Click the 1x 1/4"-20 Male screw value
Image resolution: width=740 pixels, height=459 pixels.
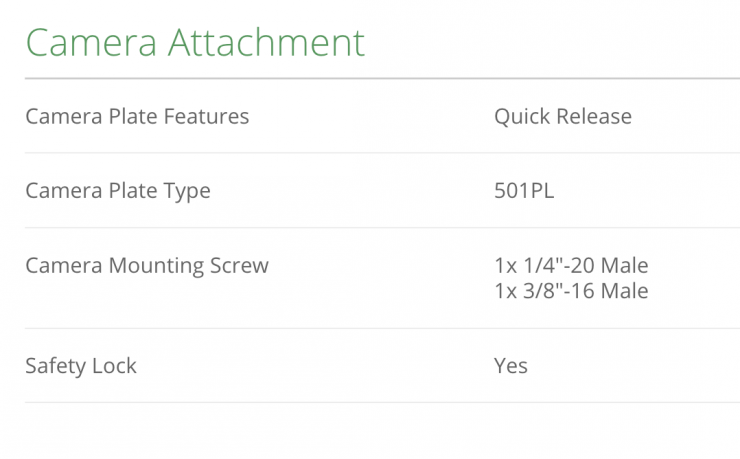click(x=571, y=266)
